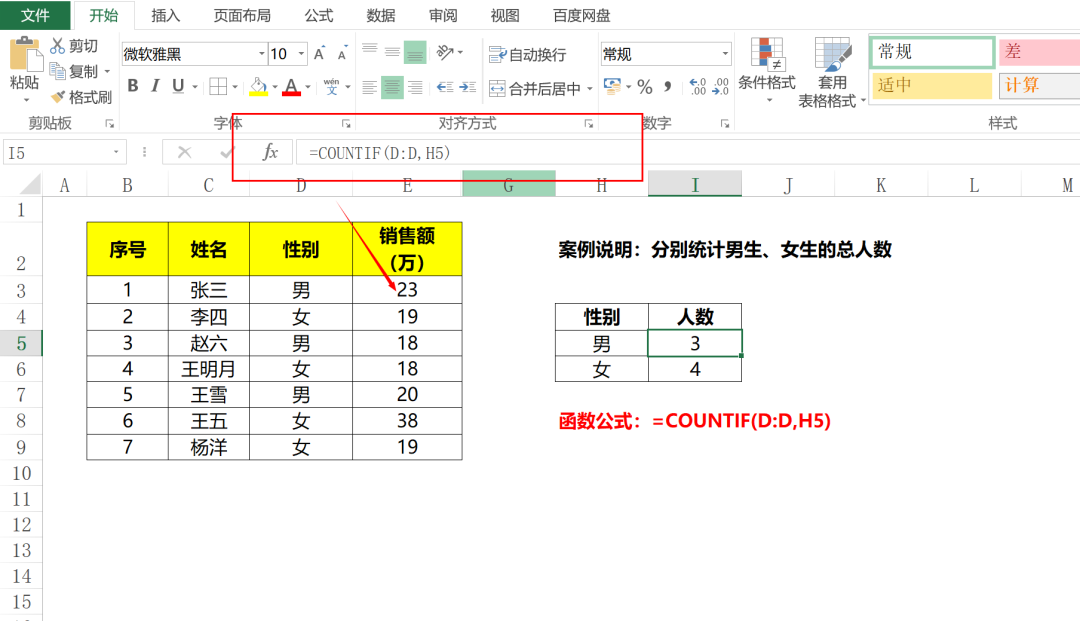This screenshot has height=621, width=1080.
Task: Toggle bottom vertical alignment
Action: point(415,51)
